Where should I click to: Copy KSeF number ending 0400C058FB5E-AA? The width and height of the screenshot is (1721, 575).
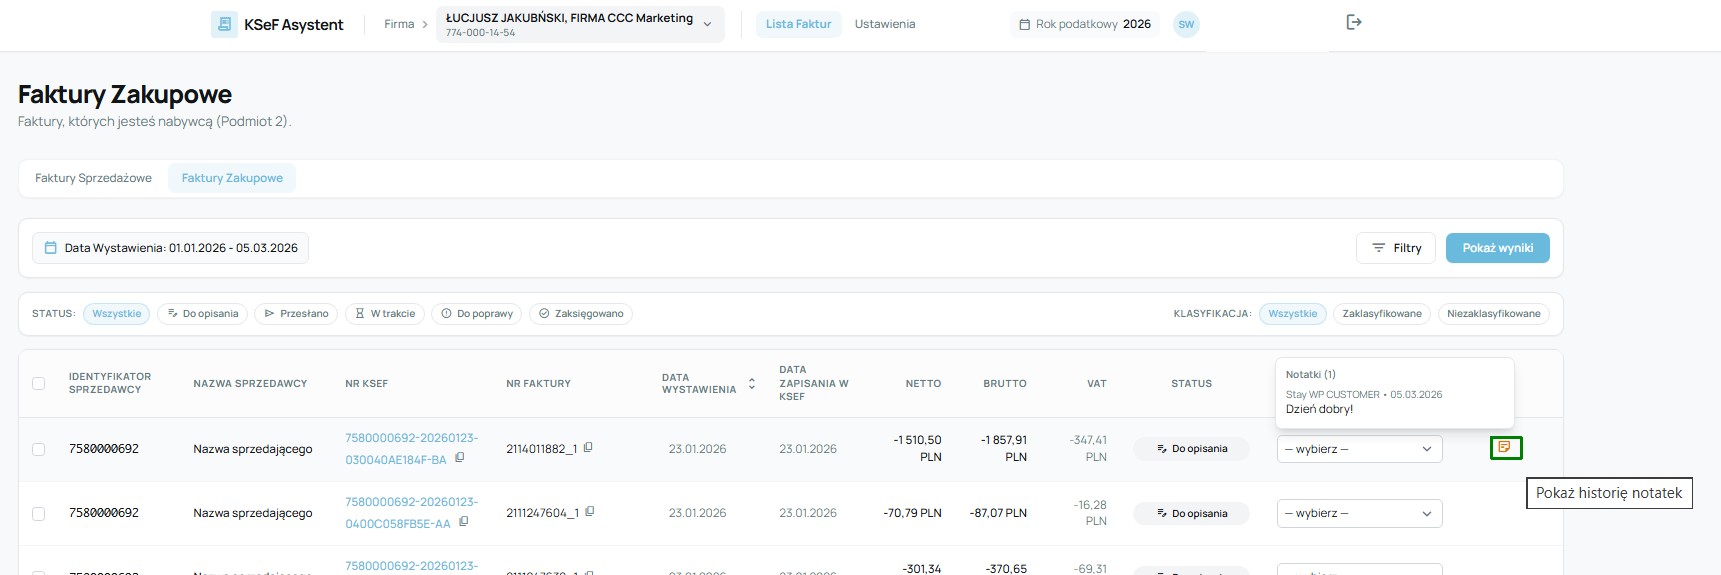464,522
